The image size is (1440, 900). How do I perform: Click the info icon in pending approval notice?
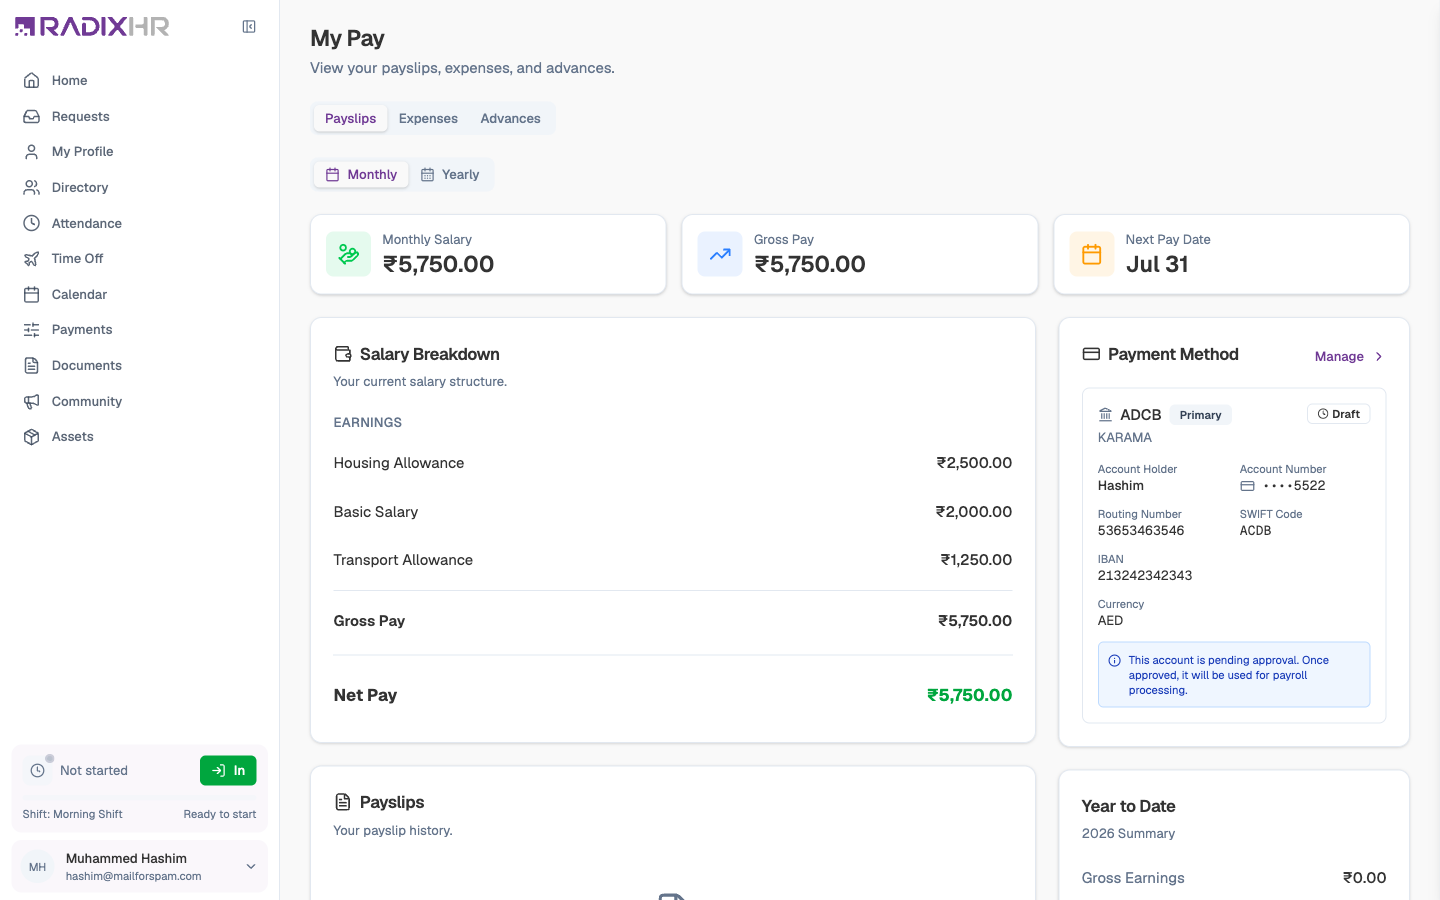[1114, 660]
